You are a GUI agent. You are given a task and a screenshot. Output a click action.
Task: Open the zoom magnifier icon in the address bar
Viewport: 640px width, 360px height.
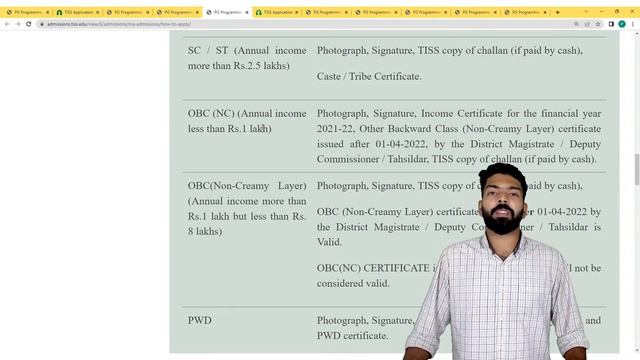(x=576, y=24)
